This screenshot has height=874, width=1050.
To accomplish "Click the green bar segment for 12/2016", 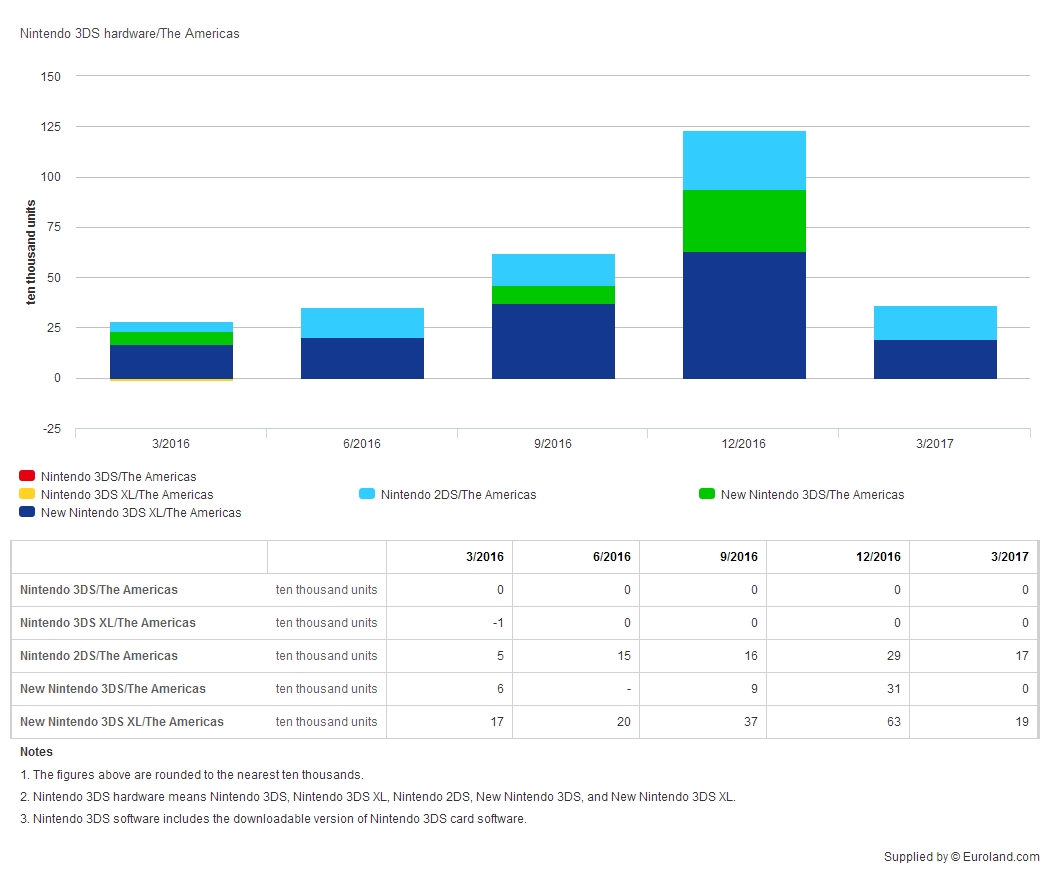I will click(744, 221).
